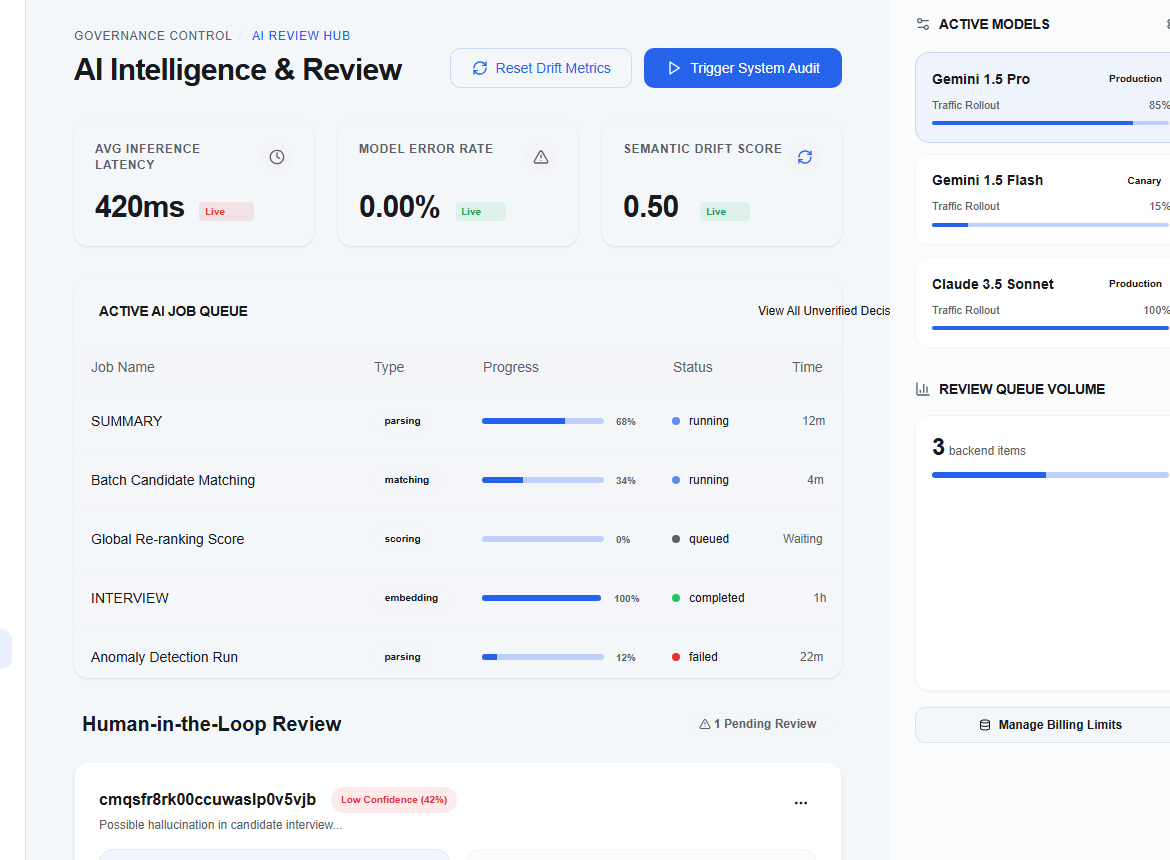Go to Governance Control breadcrumb

coord(153,36)
